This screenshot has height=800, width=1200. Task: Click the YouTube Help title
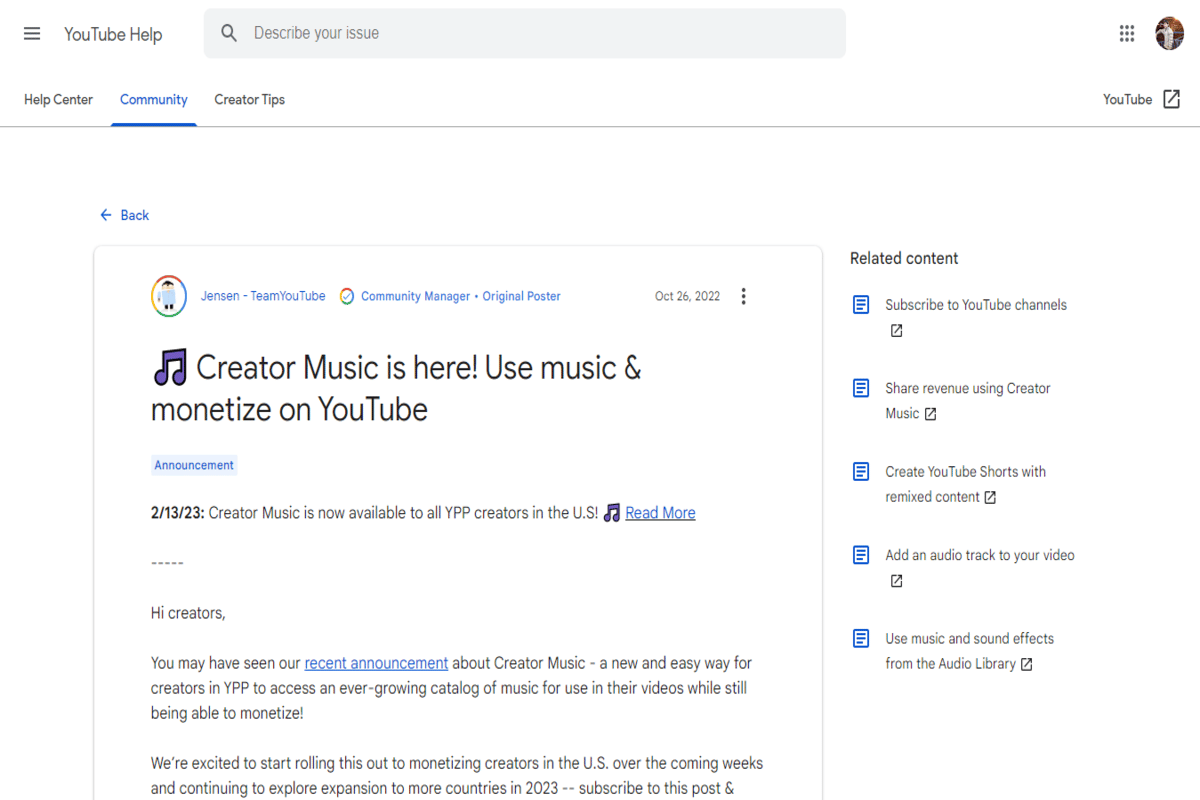coord(113,34)
